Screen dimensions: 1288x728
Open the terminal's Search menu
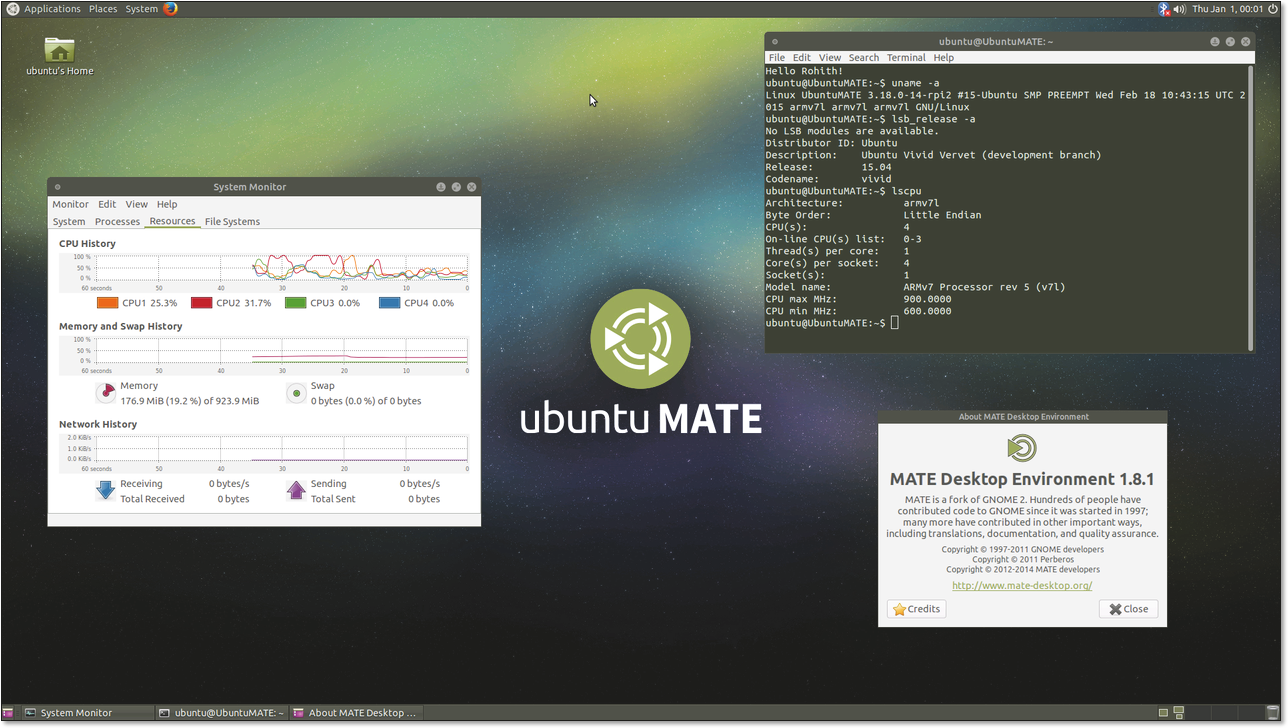coord(864,58)
